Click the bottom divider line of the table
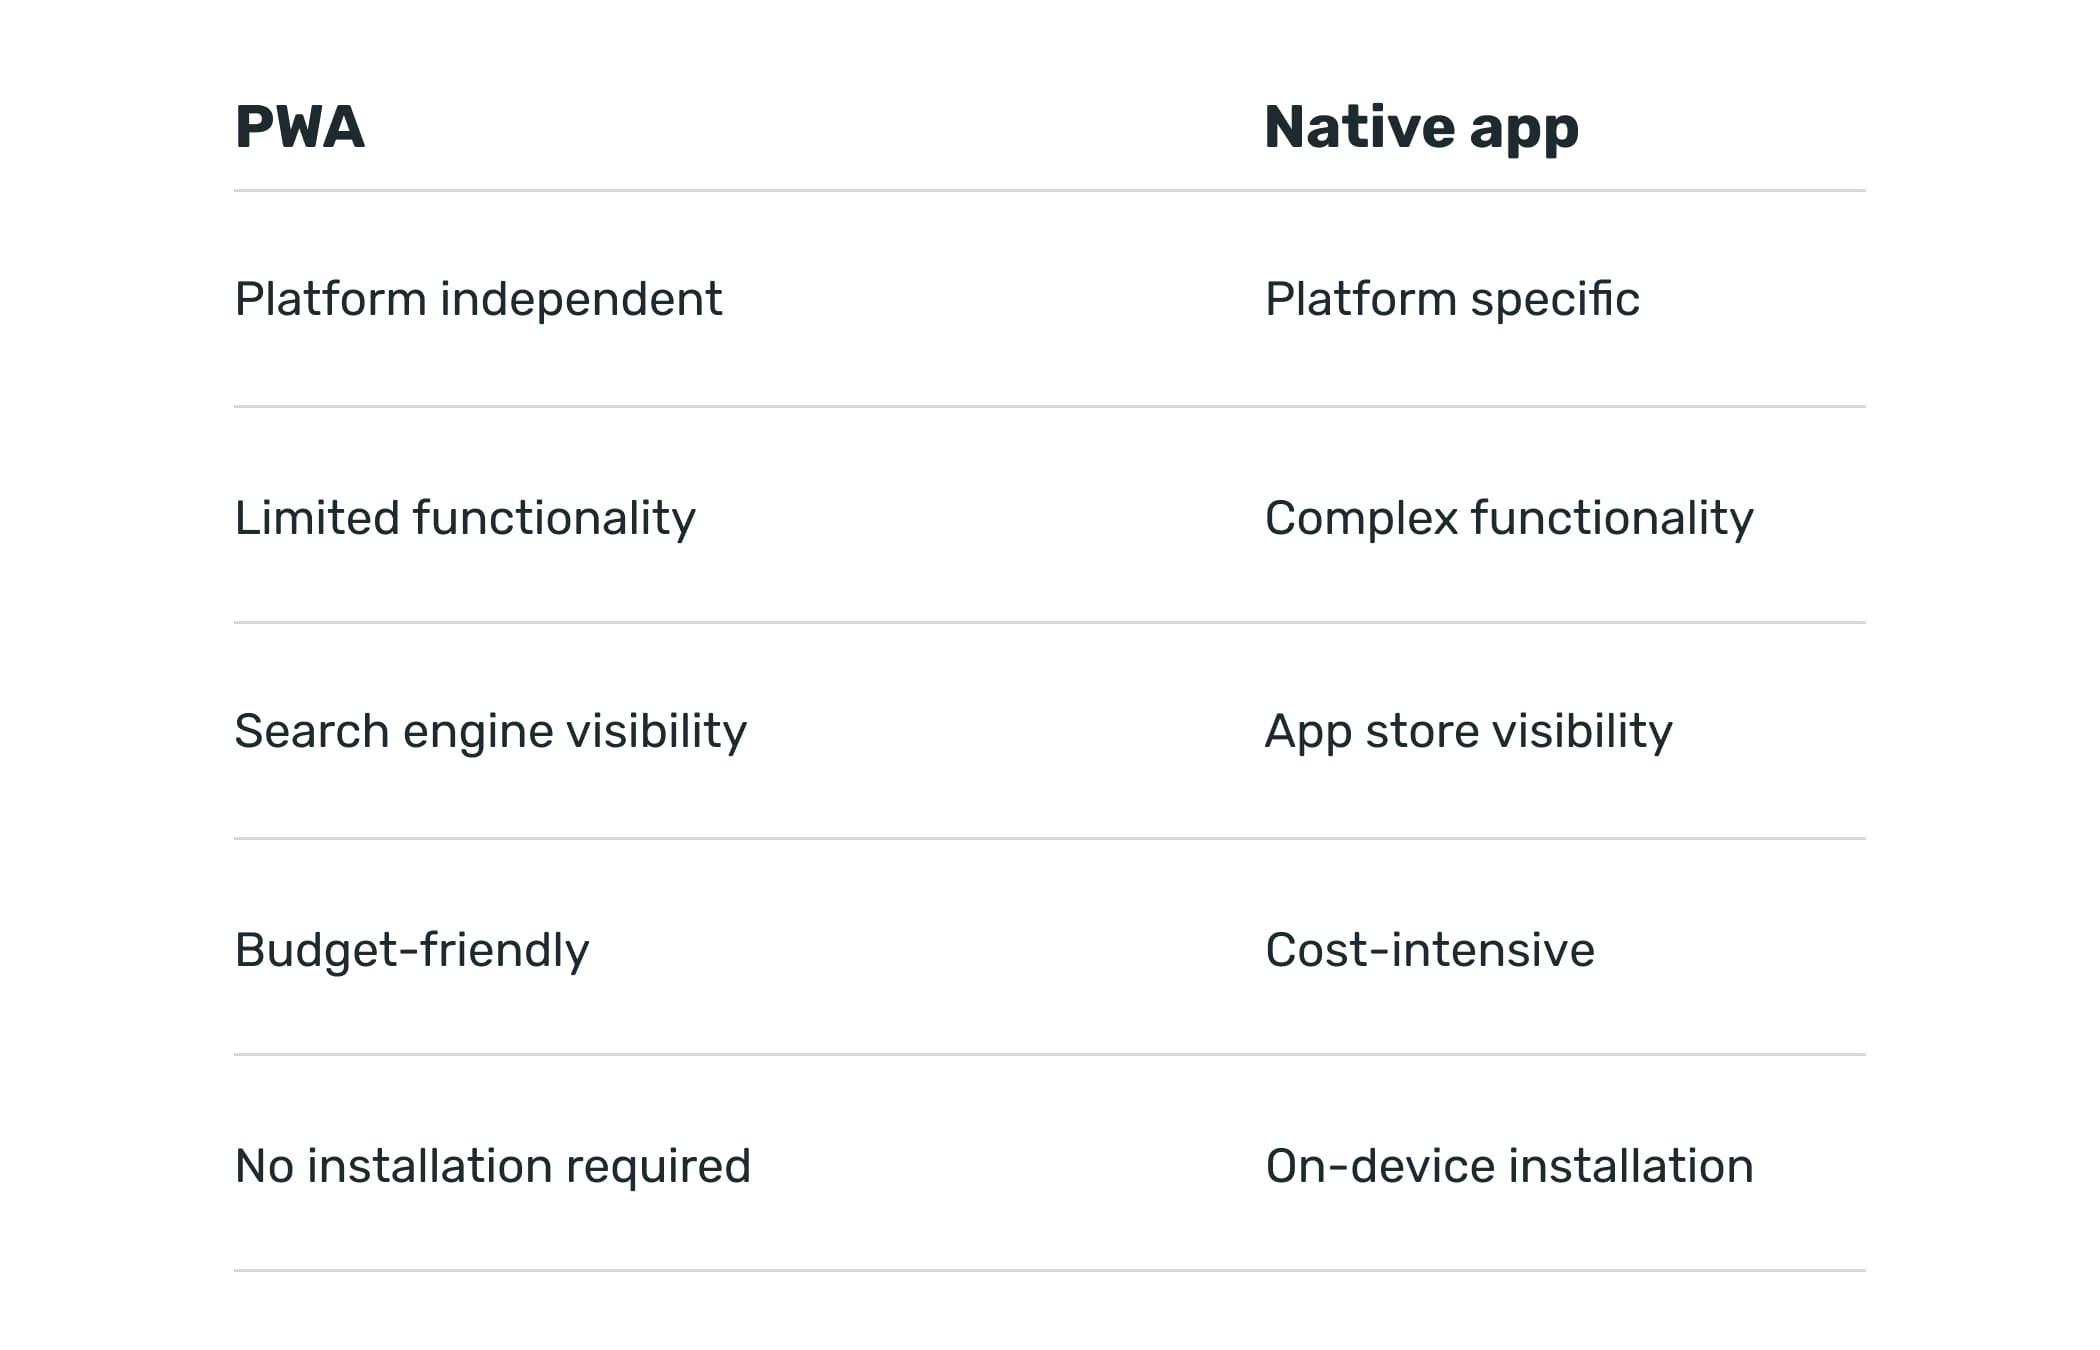Screen dimensions: 2100x1350 pos(1050,1270)
